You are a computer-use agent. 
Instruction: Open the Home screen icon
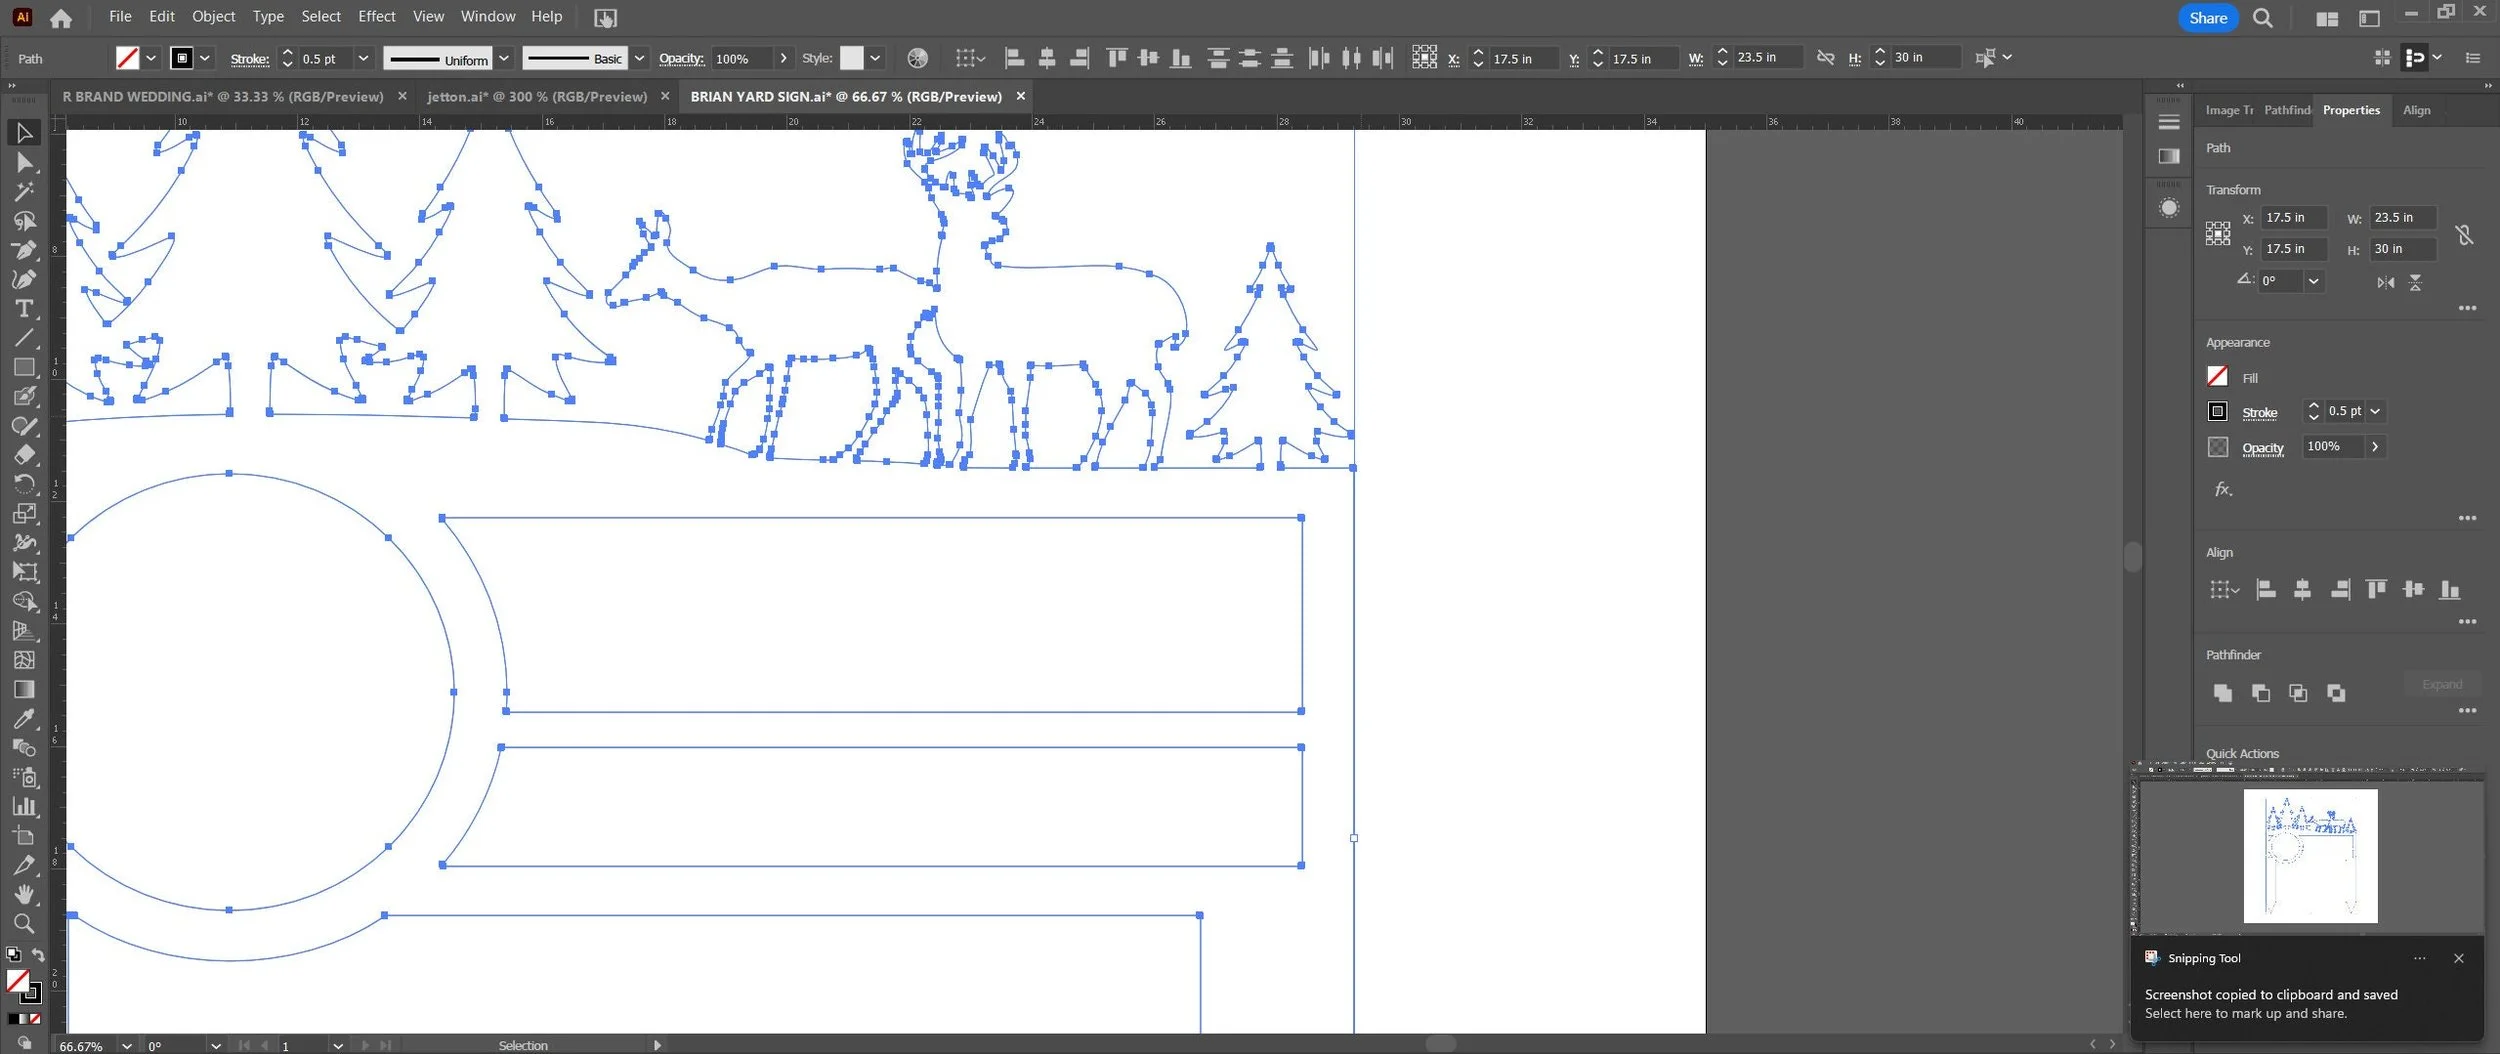[x=61, y=17]
